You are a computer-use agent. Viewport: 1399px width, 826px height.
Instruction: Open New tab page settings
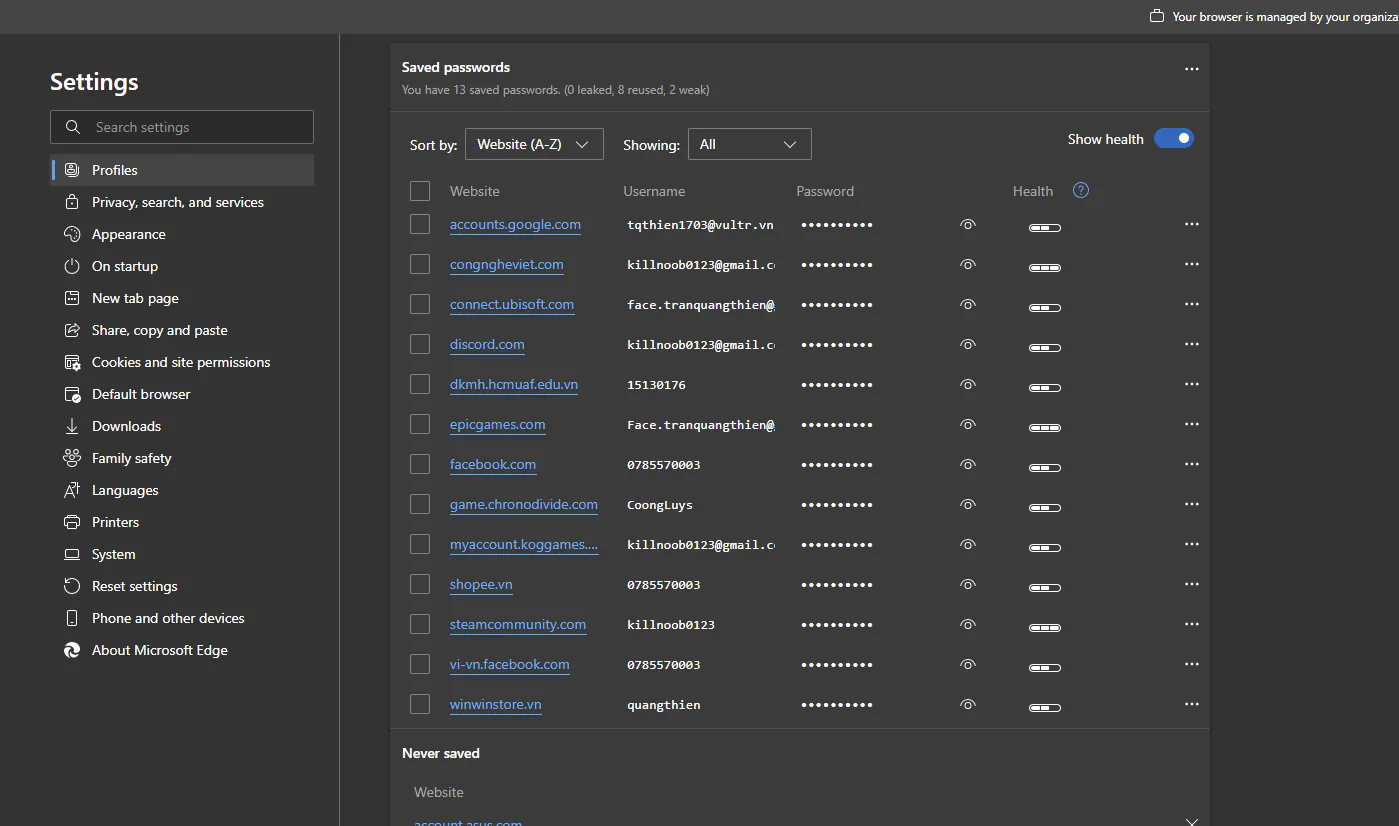tap(183, 298)
